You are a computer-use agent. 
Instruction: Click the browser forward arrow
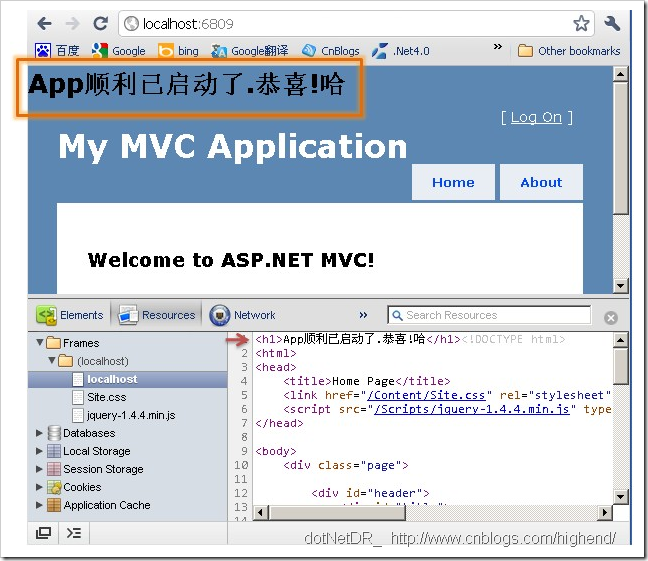[x=73, y=24]
